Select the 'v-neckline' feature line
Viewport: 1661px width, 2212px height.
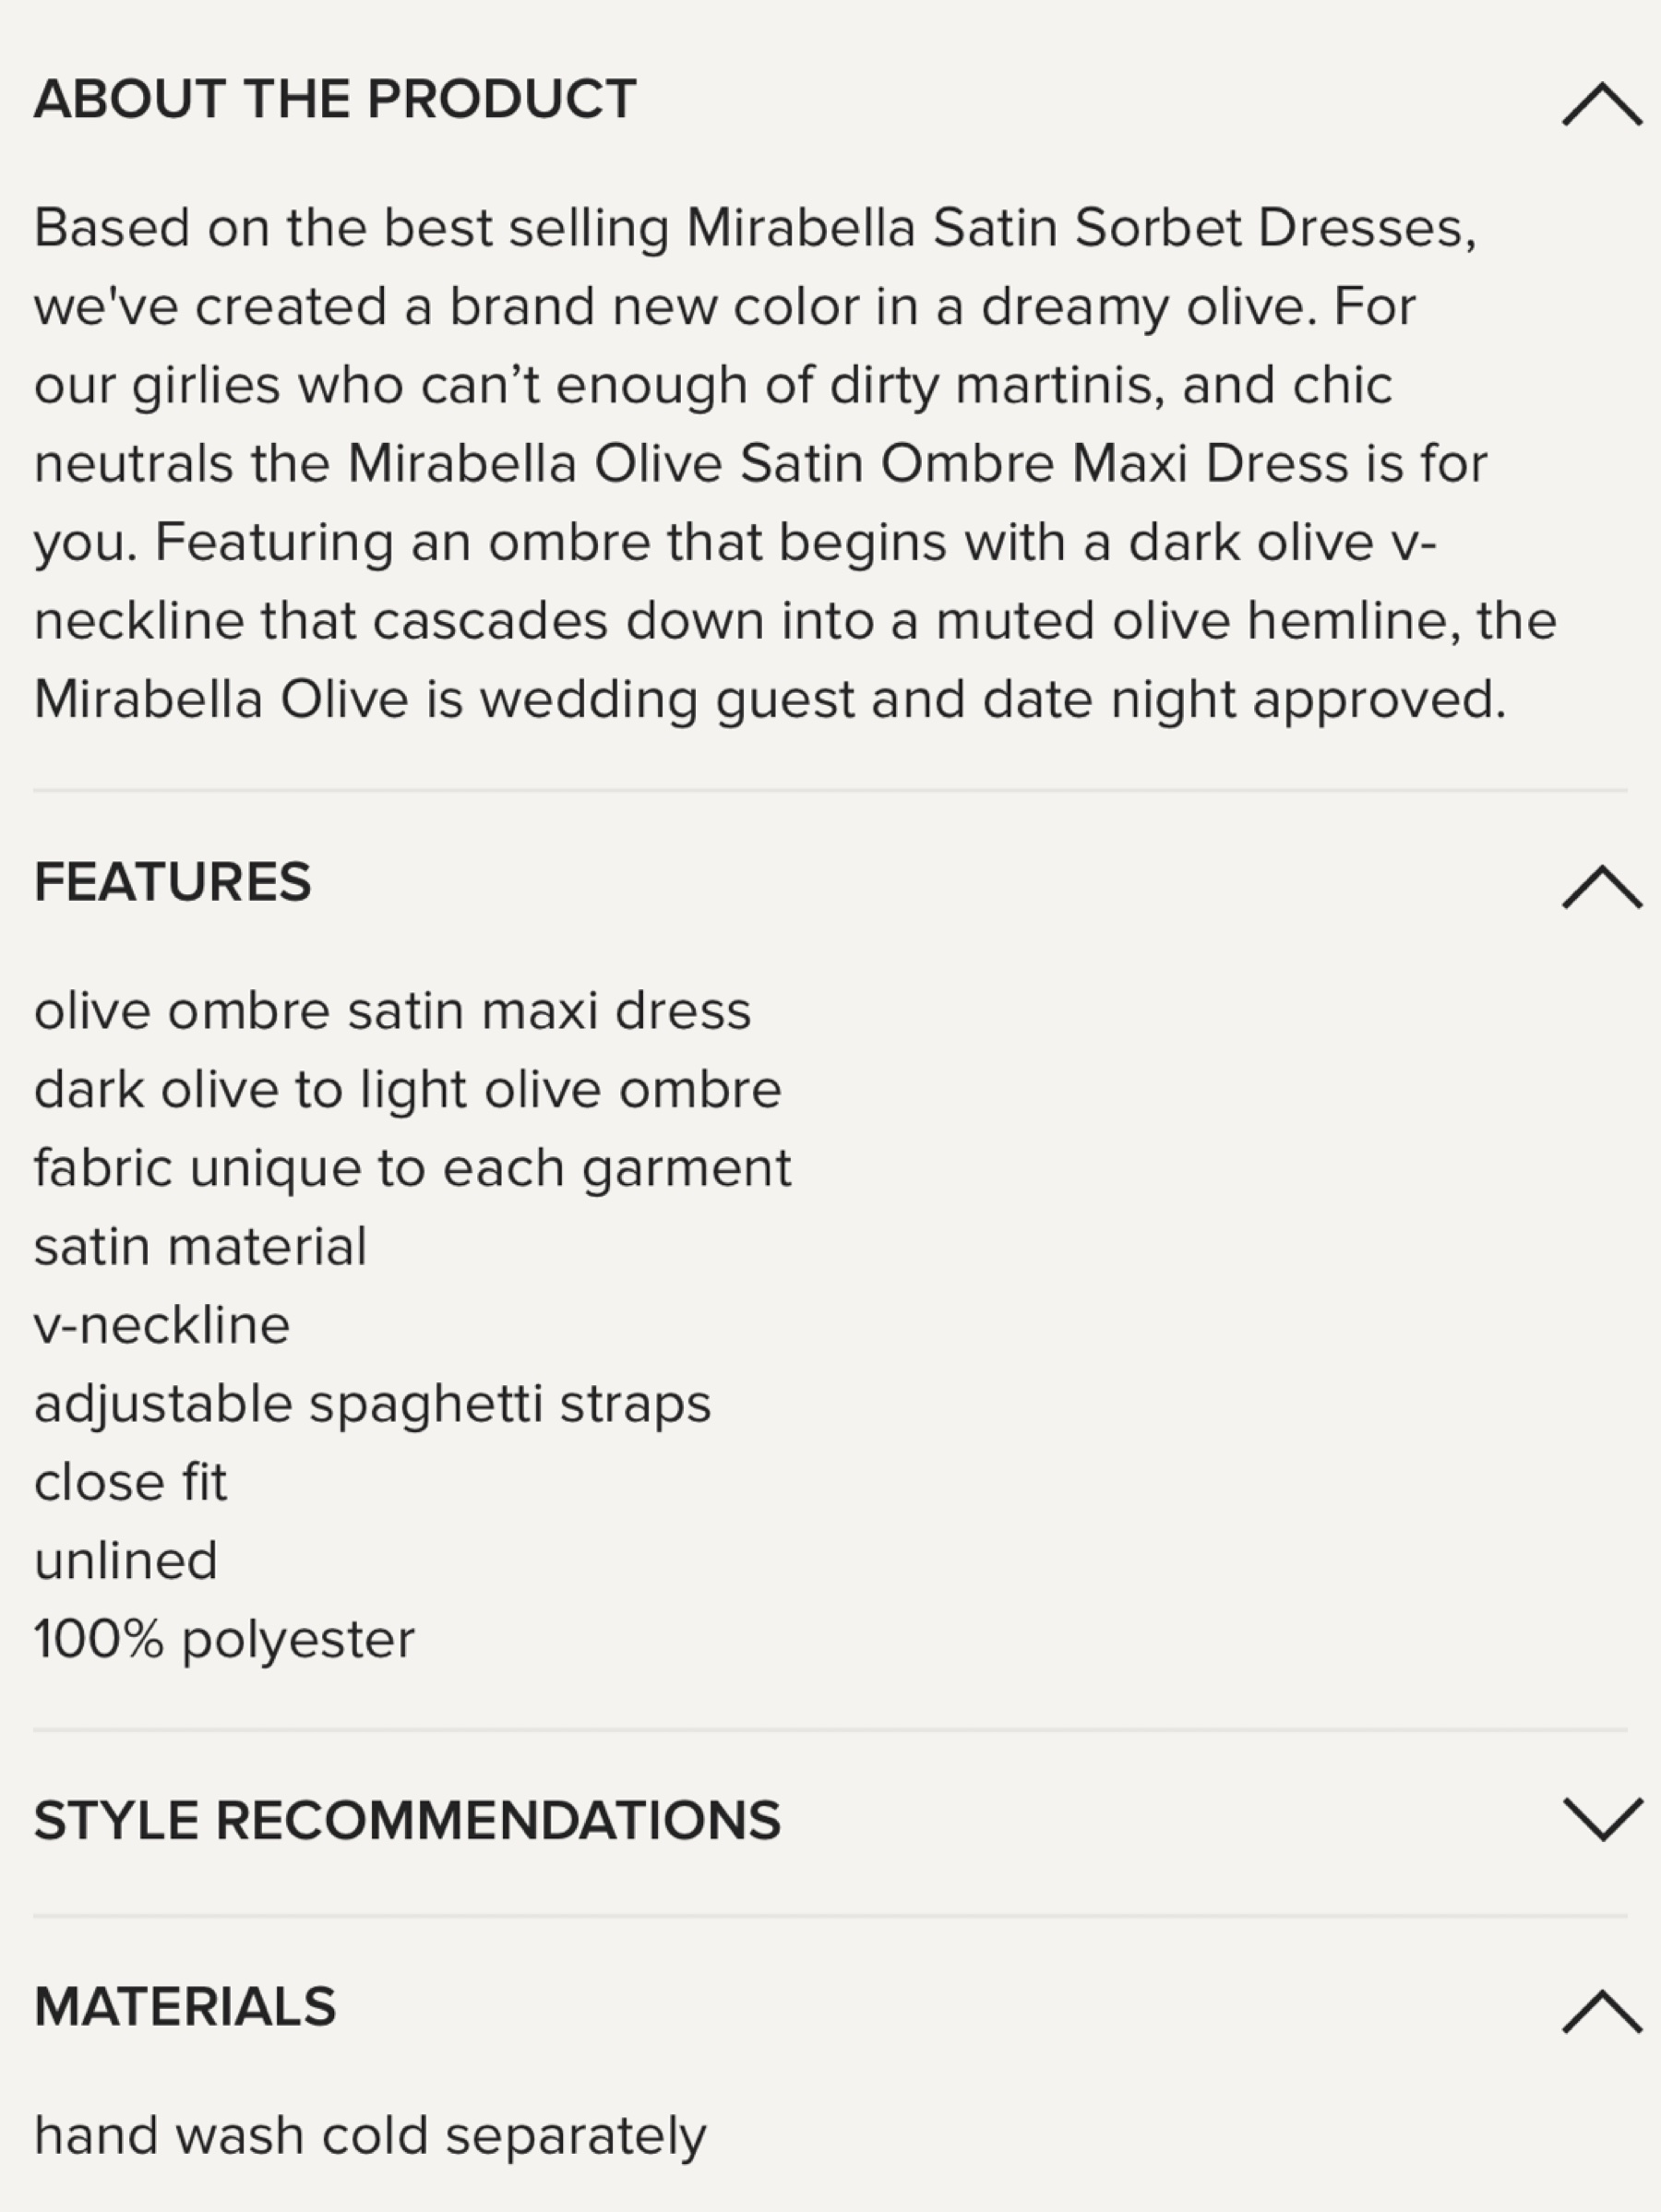pos(162,1325)
